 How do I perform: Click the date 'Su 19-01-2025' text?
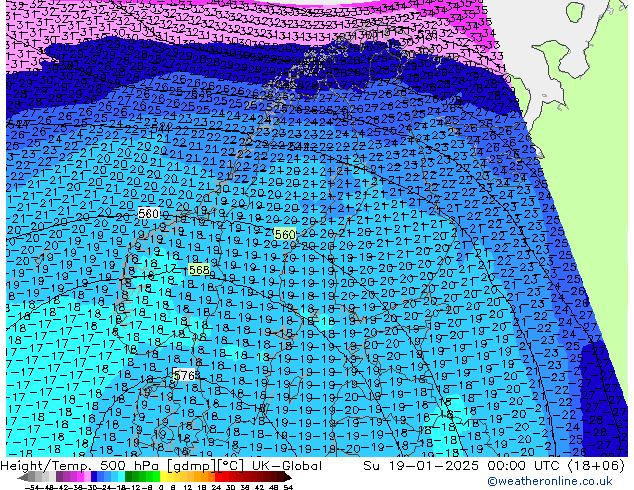(422, 466)
